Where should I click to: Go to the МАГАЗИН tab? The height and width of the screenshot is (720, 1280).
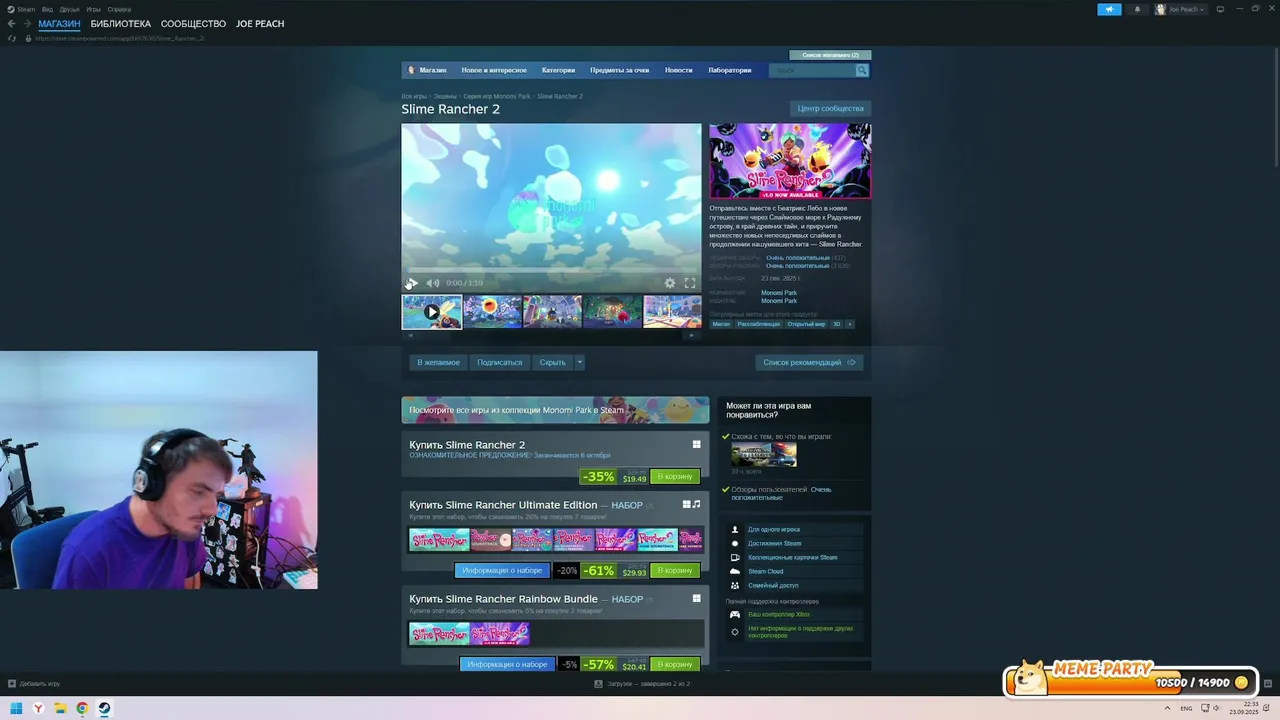pos(59,24)
